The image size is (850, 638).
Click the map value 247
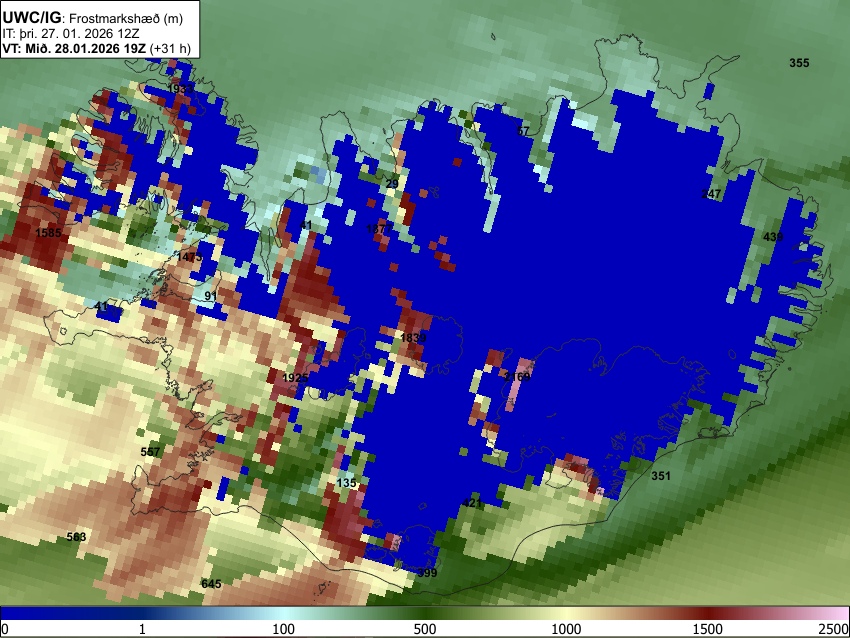point(711,194)
